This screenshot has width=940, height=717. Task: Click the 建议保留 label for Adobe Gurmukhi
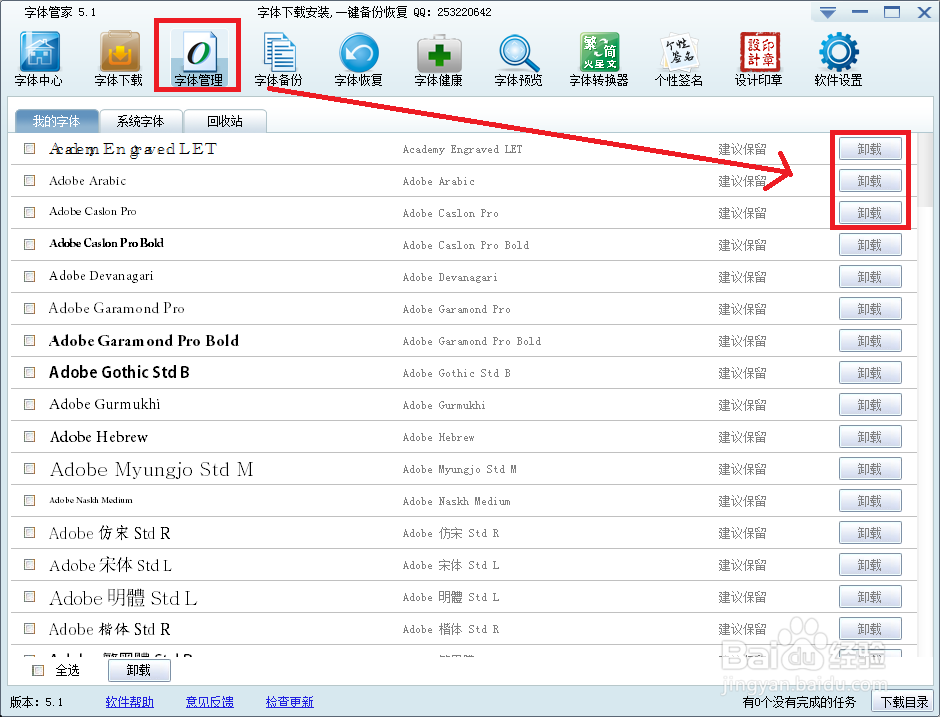(x=742, y=405)
